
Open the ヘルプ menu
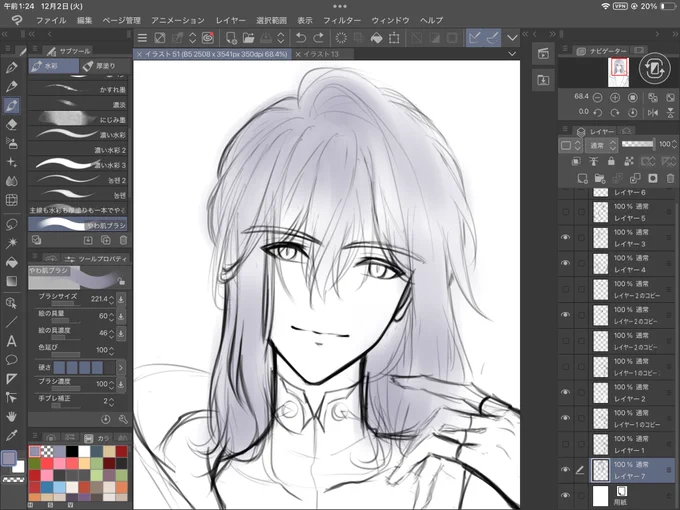432,20
